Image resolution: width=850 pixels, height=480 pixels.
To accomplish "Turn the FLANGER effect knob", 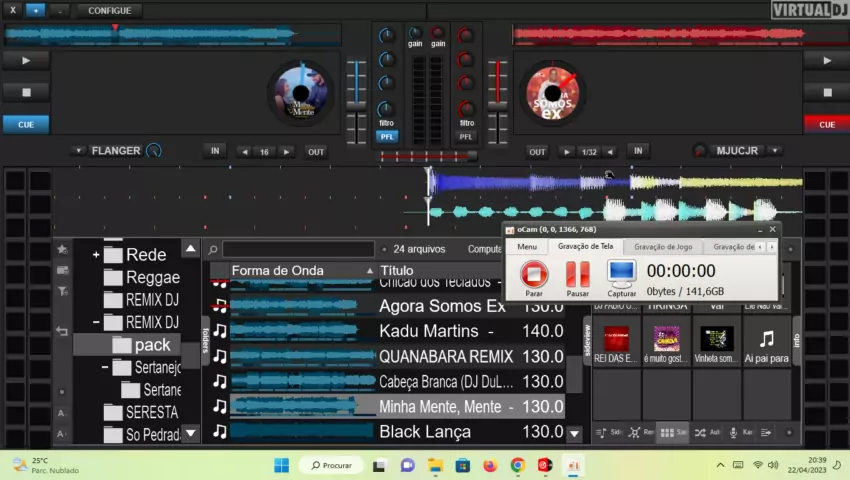I will click(154, 151).
